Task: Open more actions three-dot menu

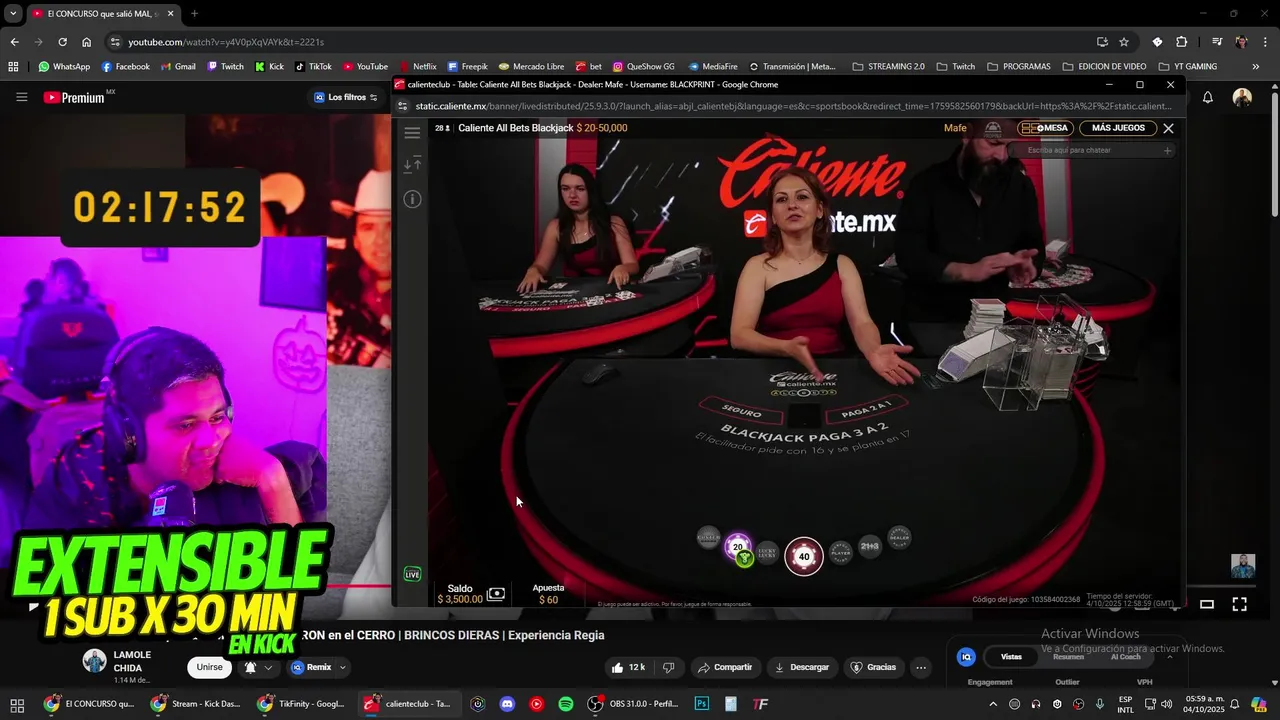Action: [x=921, y=667]
